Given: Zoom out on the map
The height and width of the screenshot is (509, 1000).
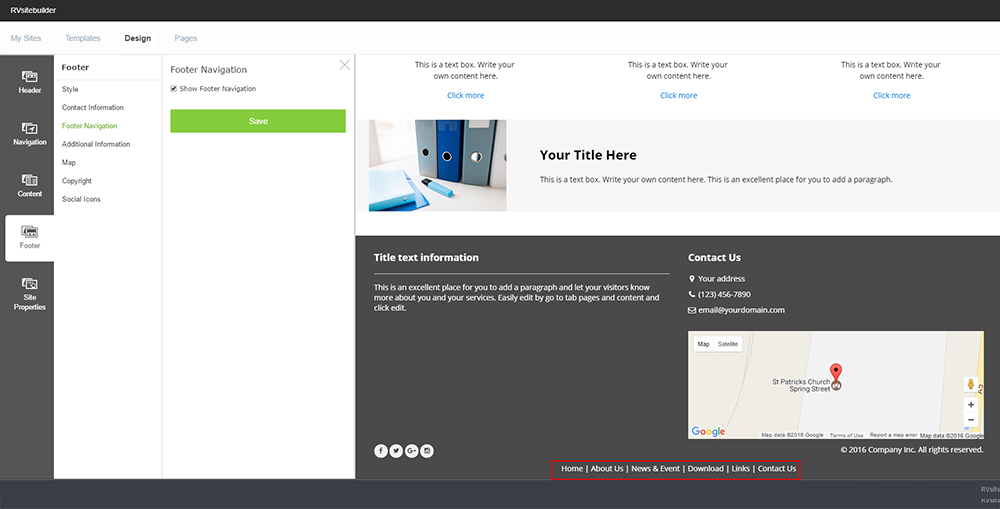Looking at the screenshot, I should [971, 420].
